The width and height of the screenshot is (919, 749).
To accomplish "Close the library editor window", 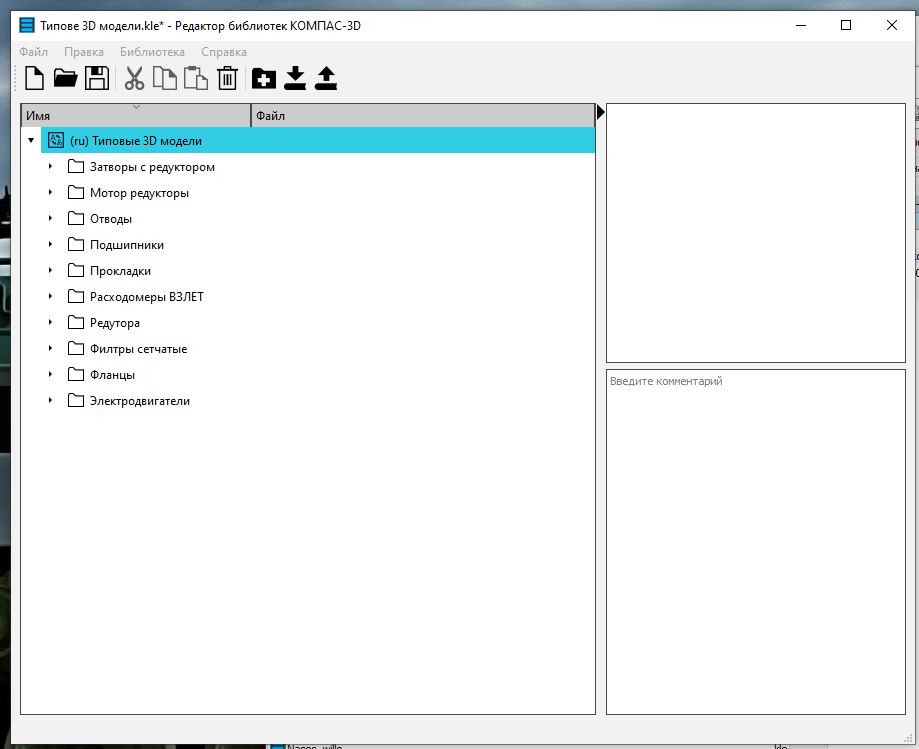I will click(x=891, y=25).
